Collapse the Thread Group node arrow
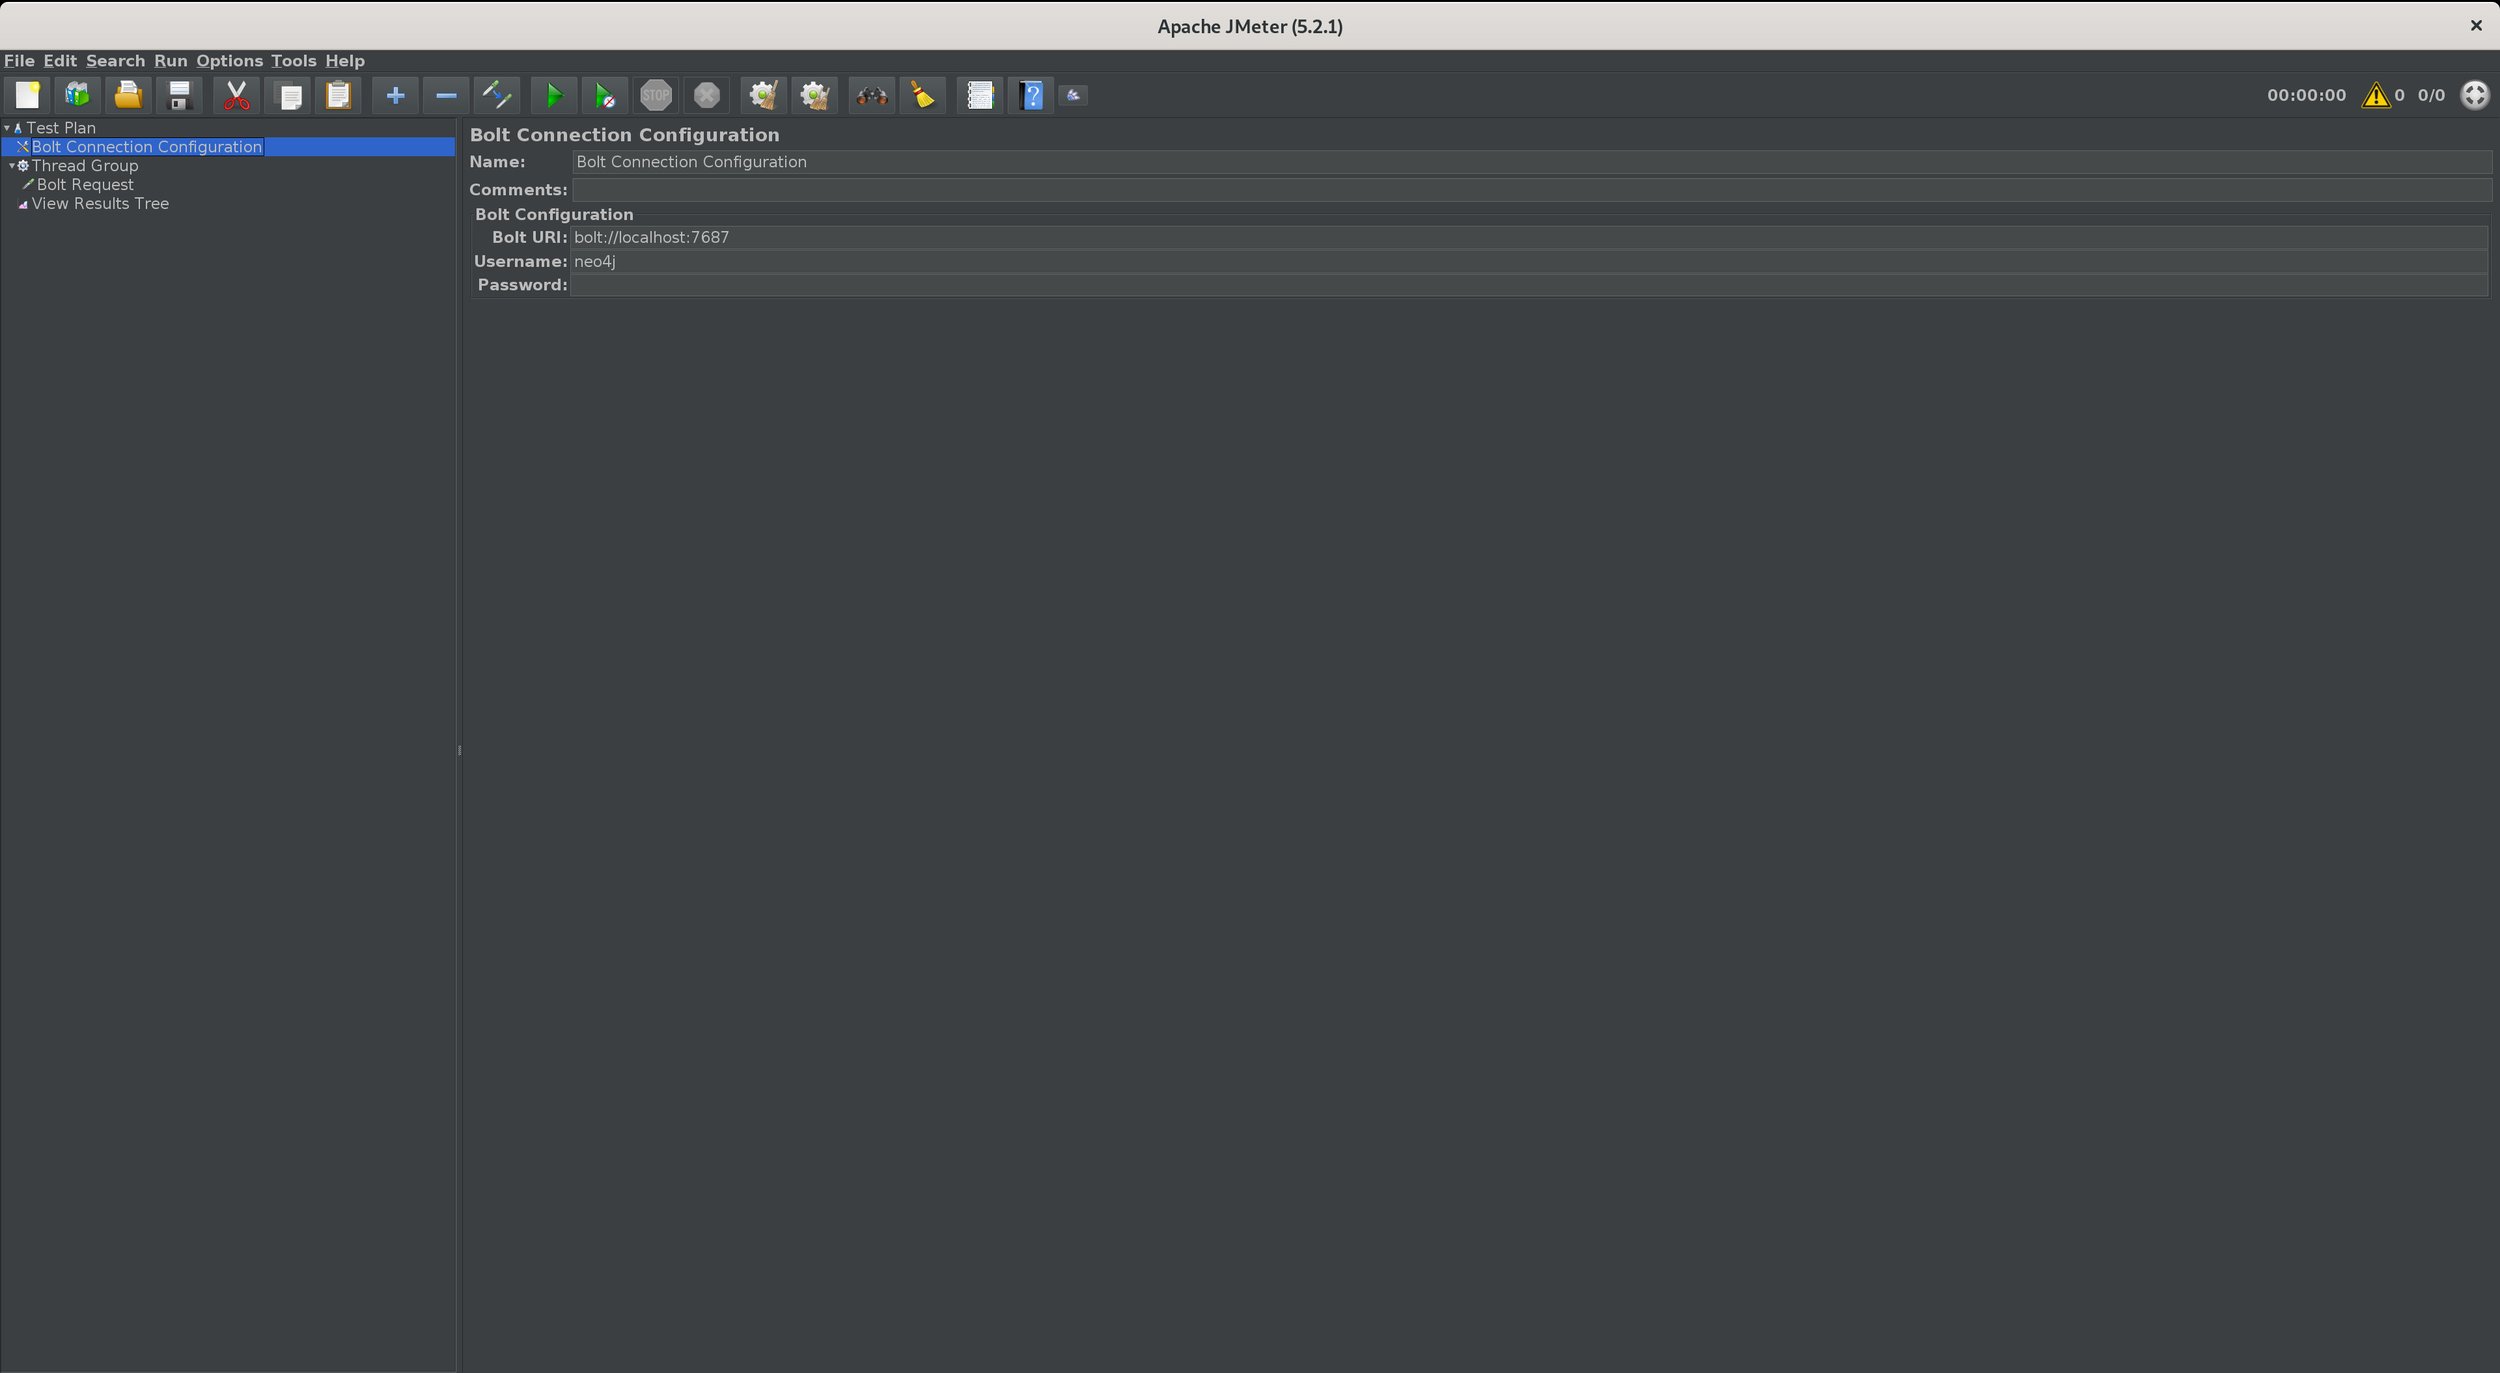The width and height of the screenshot is (2500, 1373). click(x=12, y=166)
